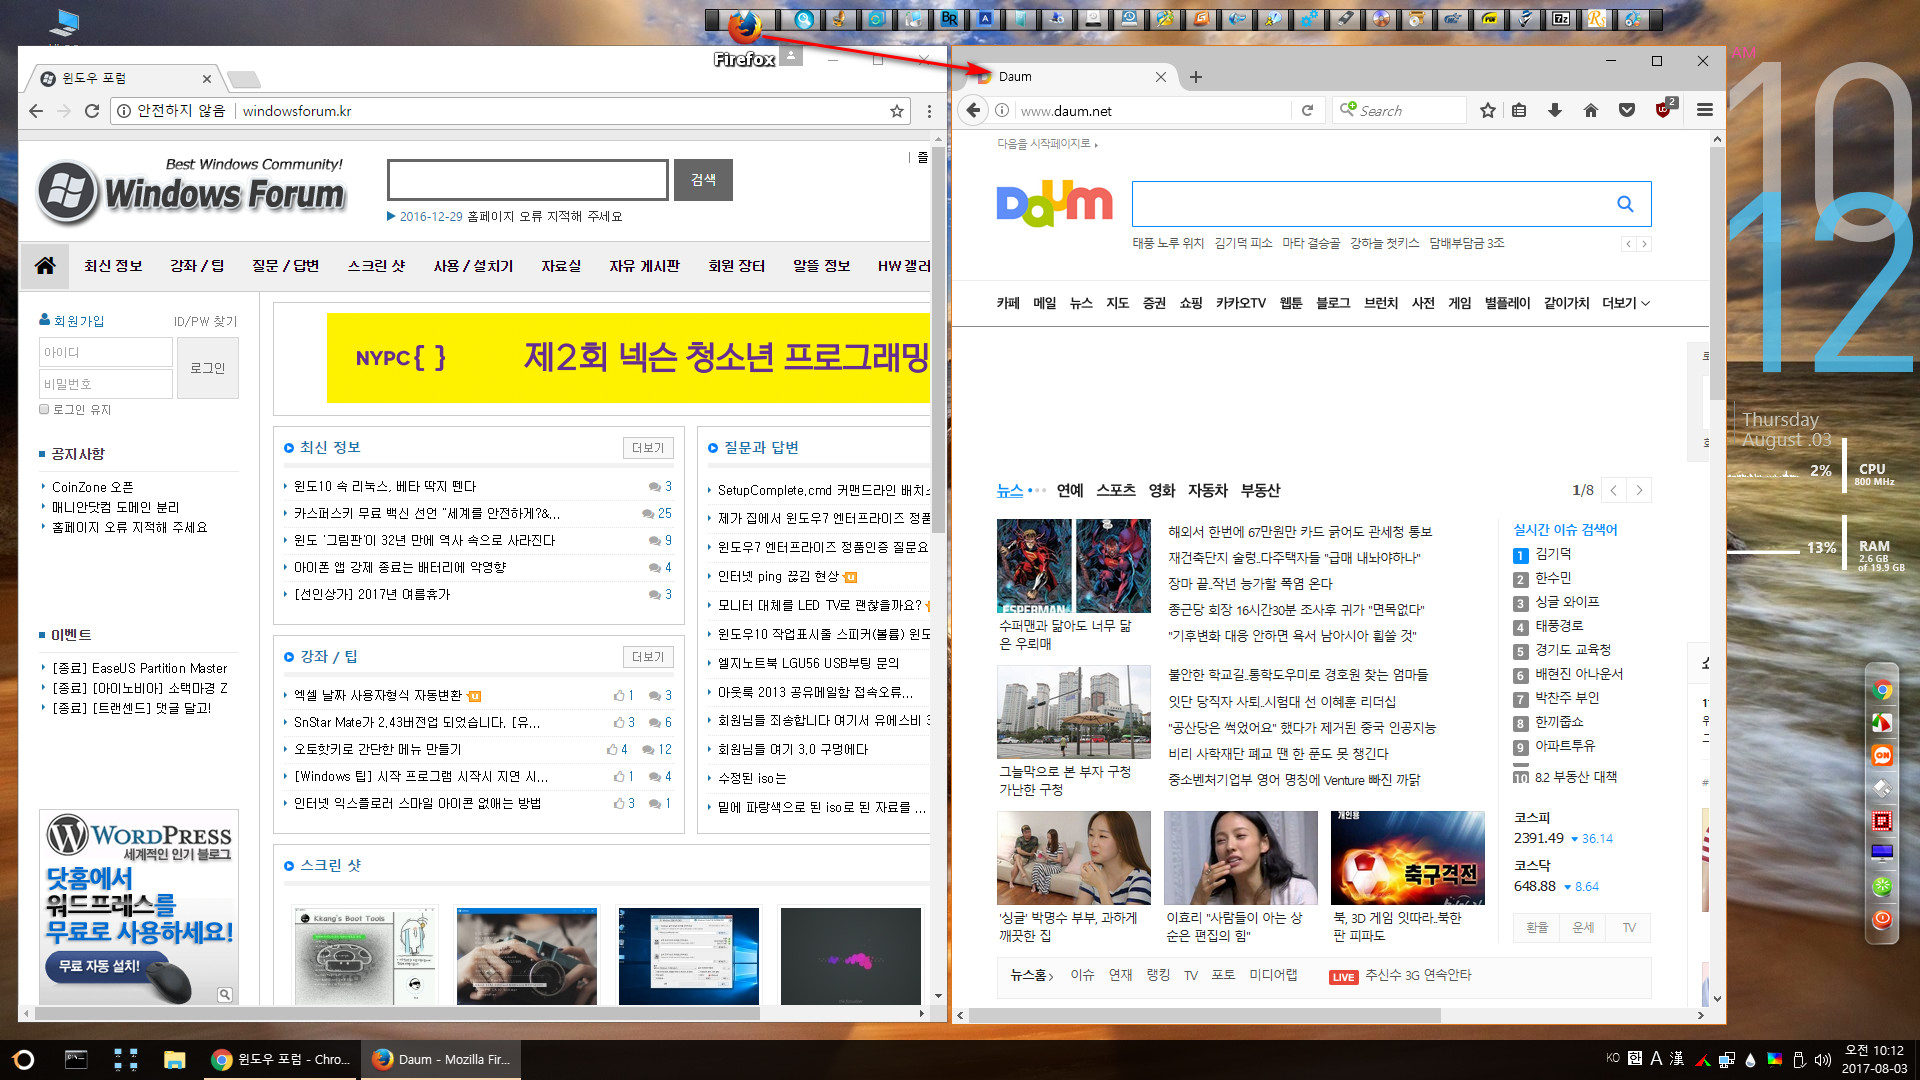Image resolution: width=1920 pixels, height=1080 pixels.
Task: Open the Firefox hamburger menu
Action: [1705, 111]
